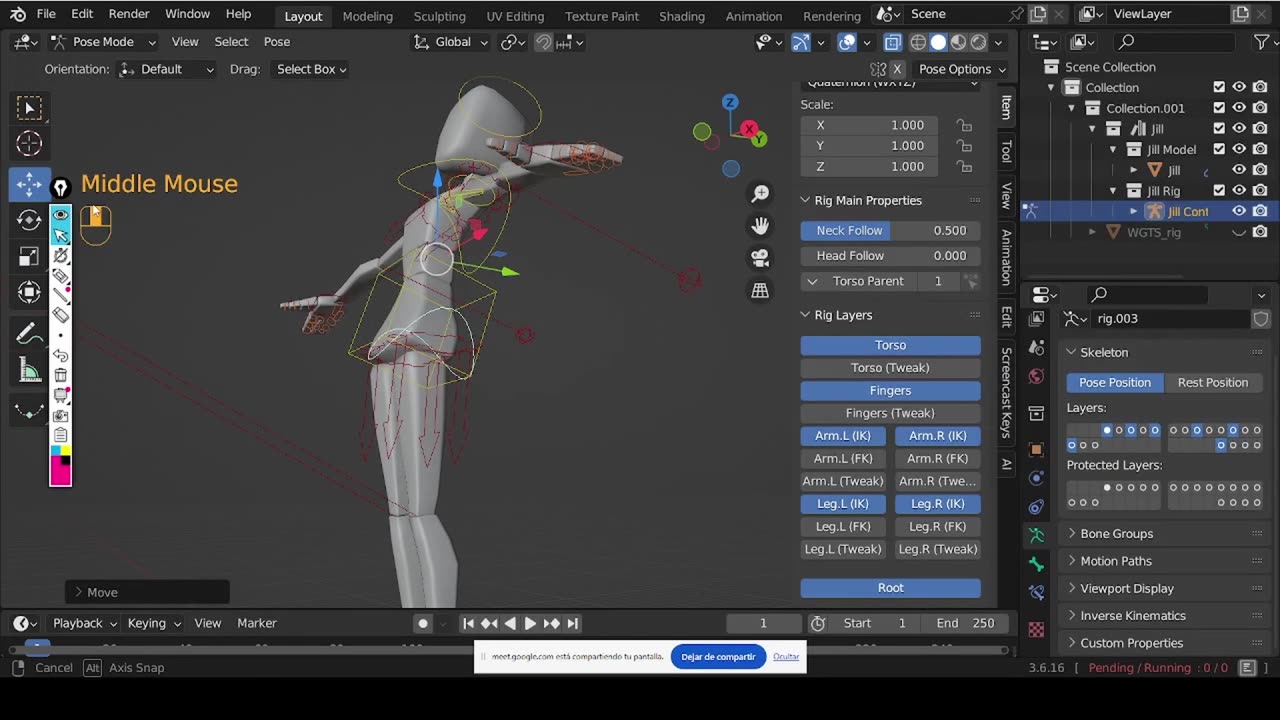The image size is (1280, 720).
Task: Click the Root rig layer button
Action: pyautogui.click(x=890, y=588)
